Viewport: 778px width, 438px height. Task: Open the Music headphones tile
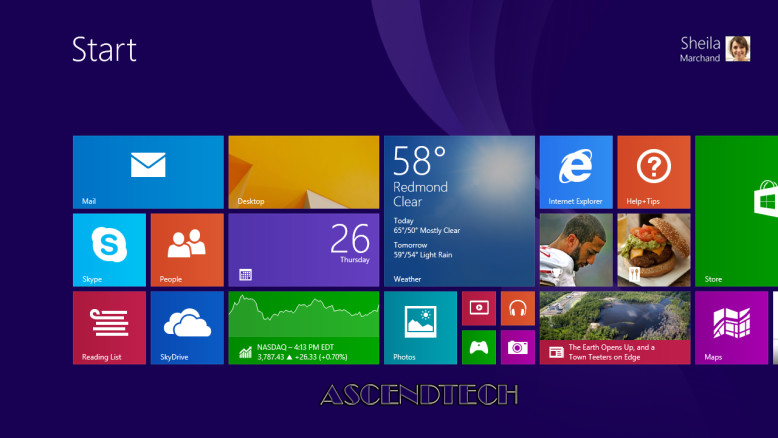click(518, 308)
